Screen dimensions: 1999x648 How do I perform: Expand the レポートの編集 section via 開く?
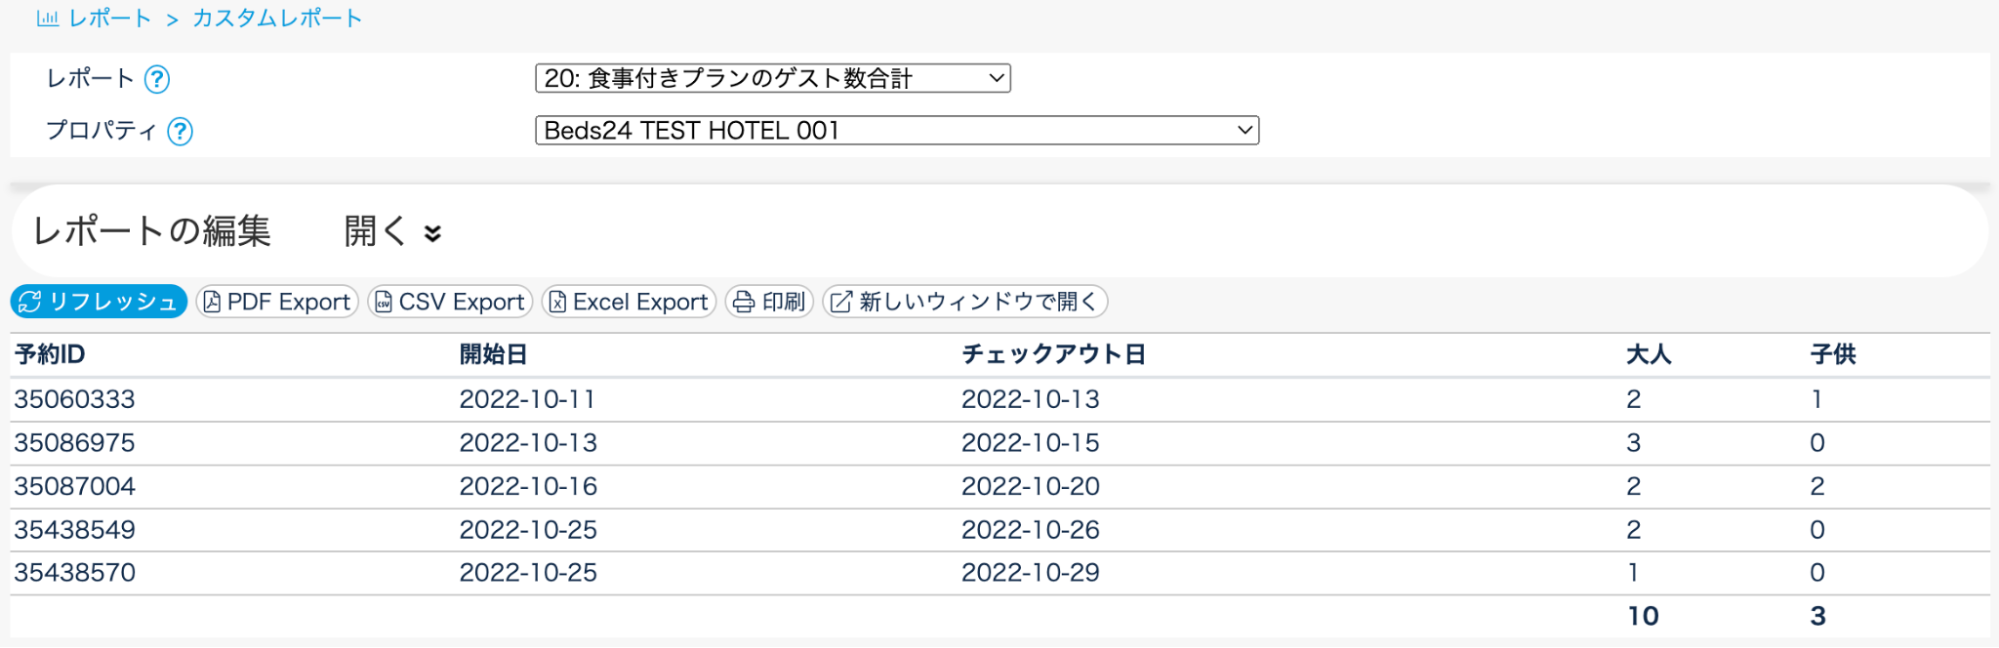(x=392, y=231)
